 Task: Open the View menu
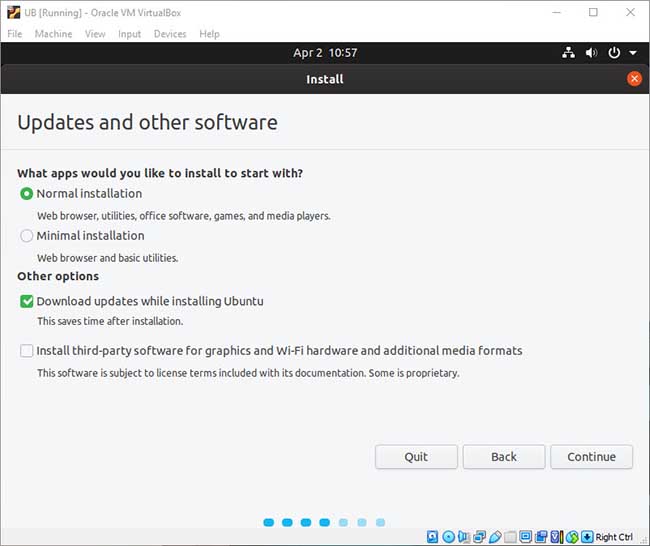click(95, 34)
